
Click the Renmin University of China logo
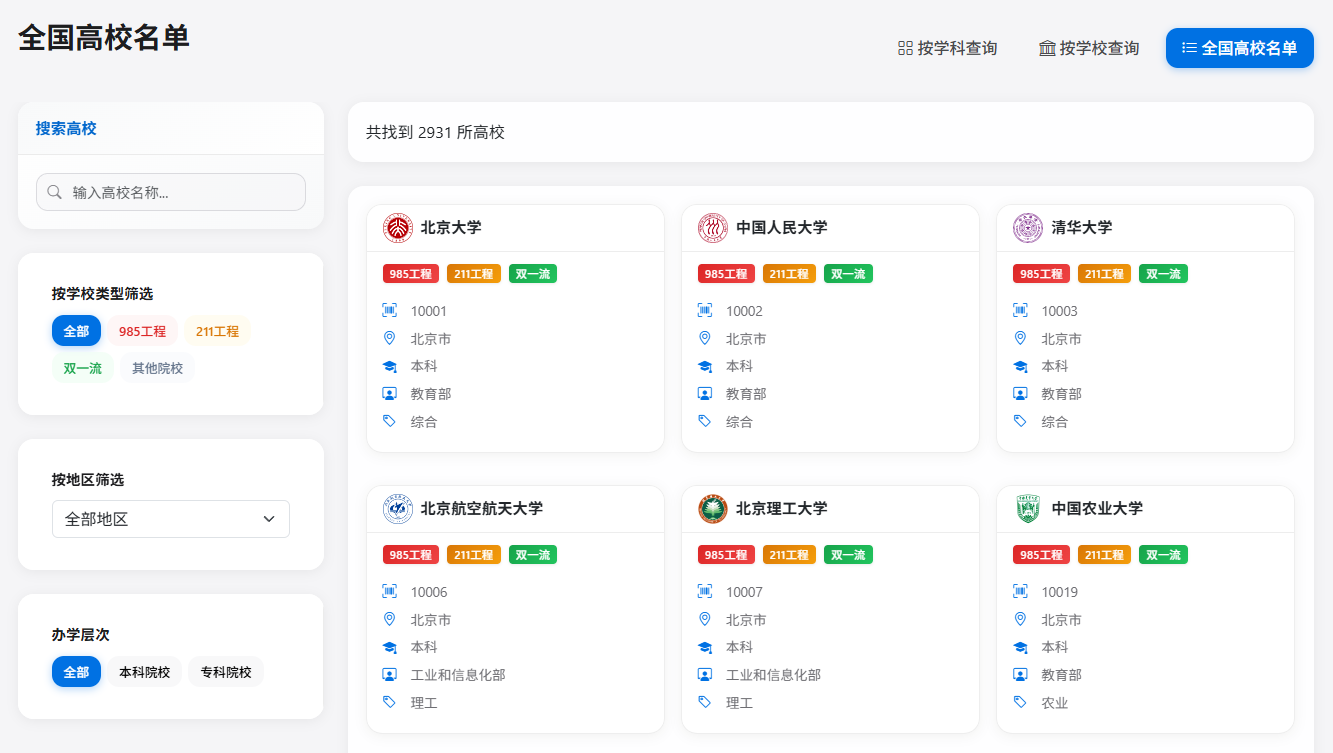coord(713,228)
